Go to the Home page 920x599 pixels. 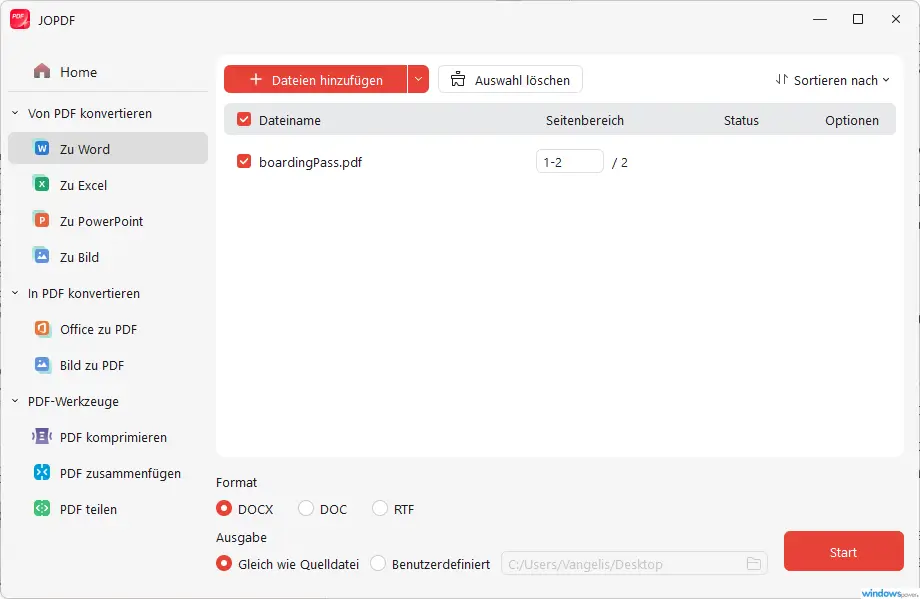click(x=70, y=72)
